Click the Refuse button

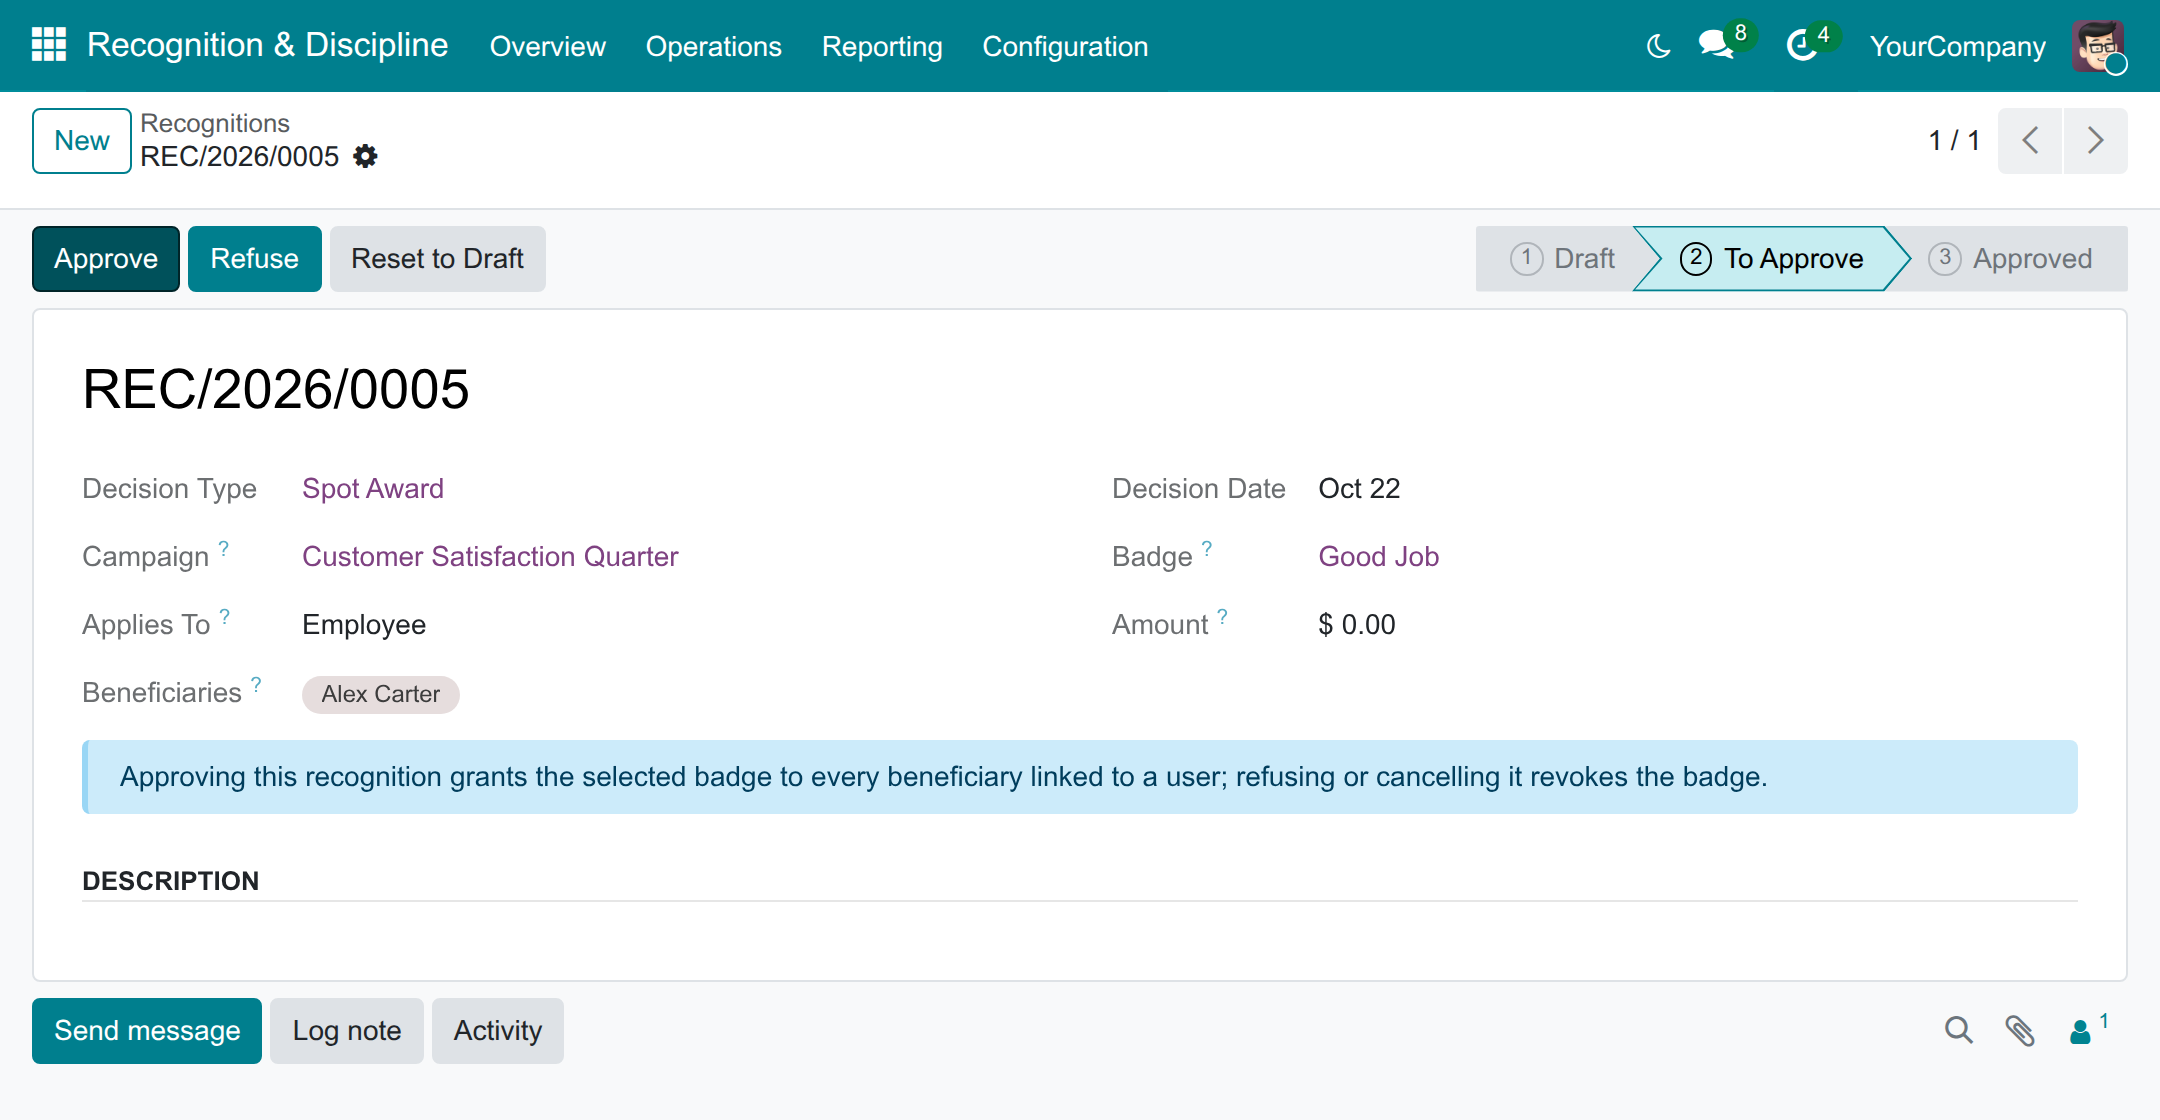click(255, 259)
